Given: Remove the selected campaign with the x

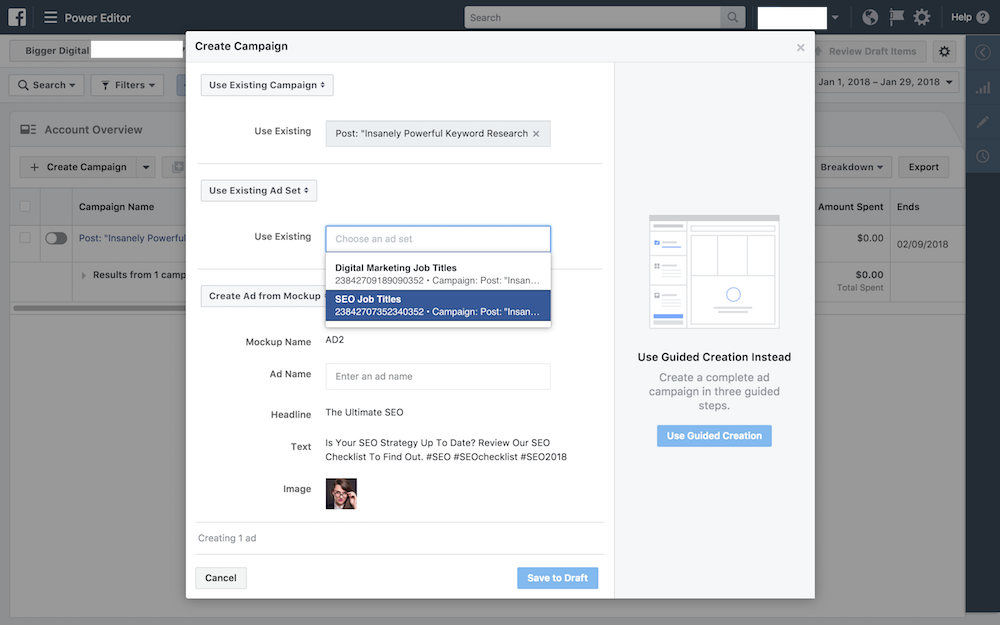Looking at the screenshot, I should pyautogui.click(x=536, y=133).
